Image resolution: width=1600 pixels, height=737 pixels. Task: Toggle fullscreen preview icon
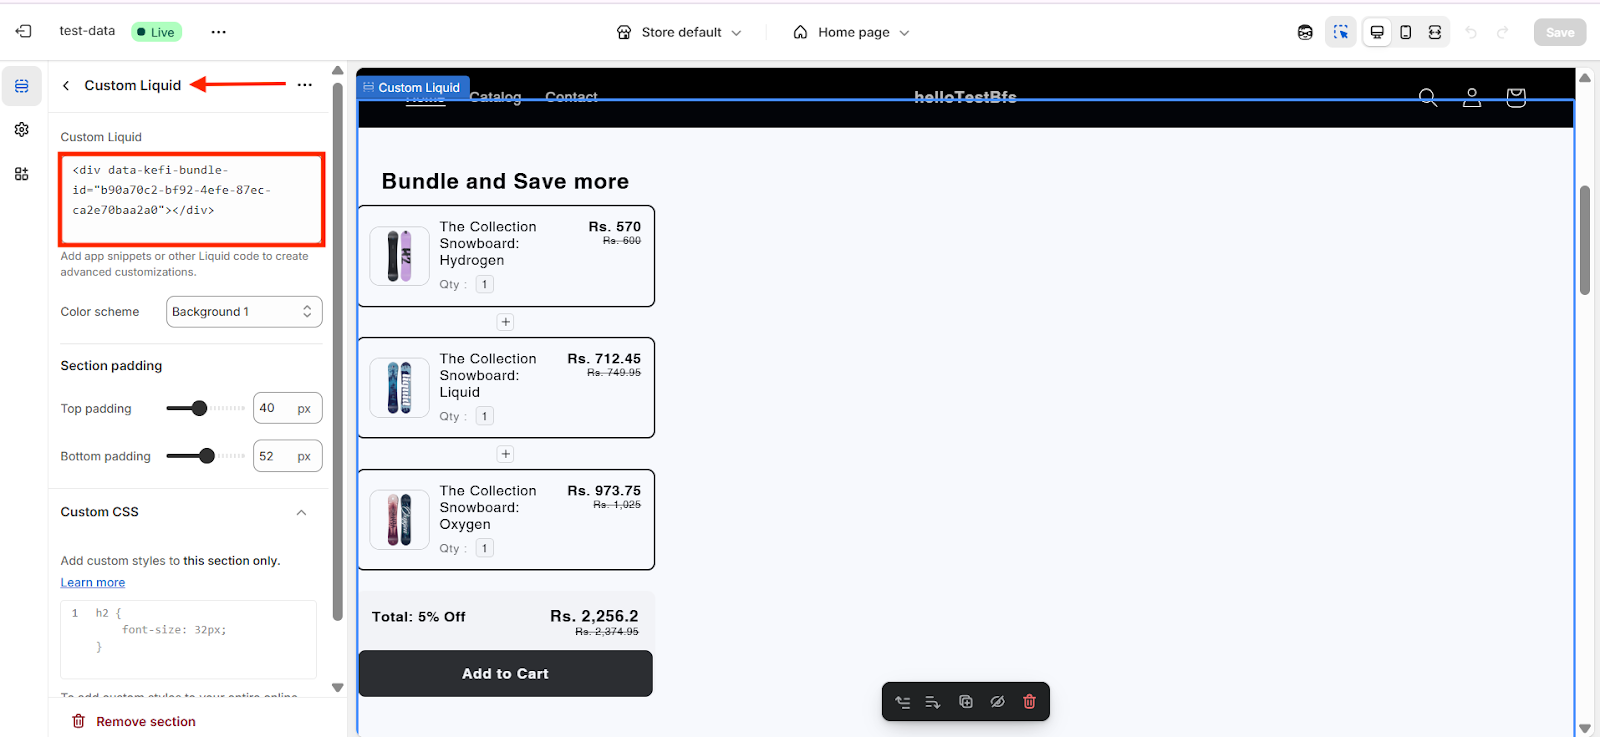(x=1435, y=32)
